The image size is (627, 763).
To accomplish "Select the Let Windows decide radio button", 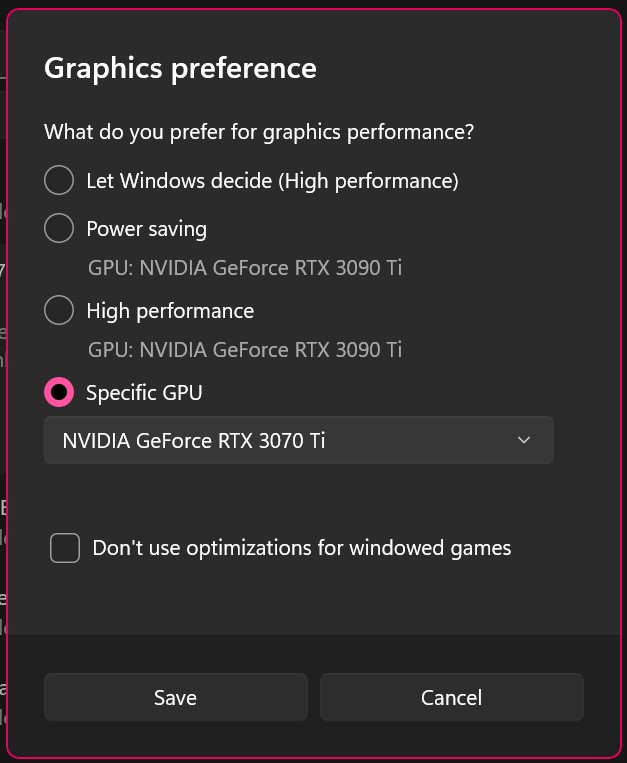I will point(59,180).
